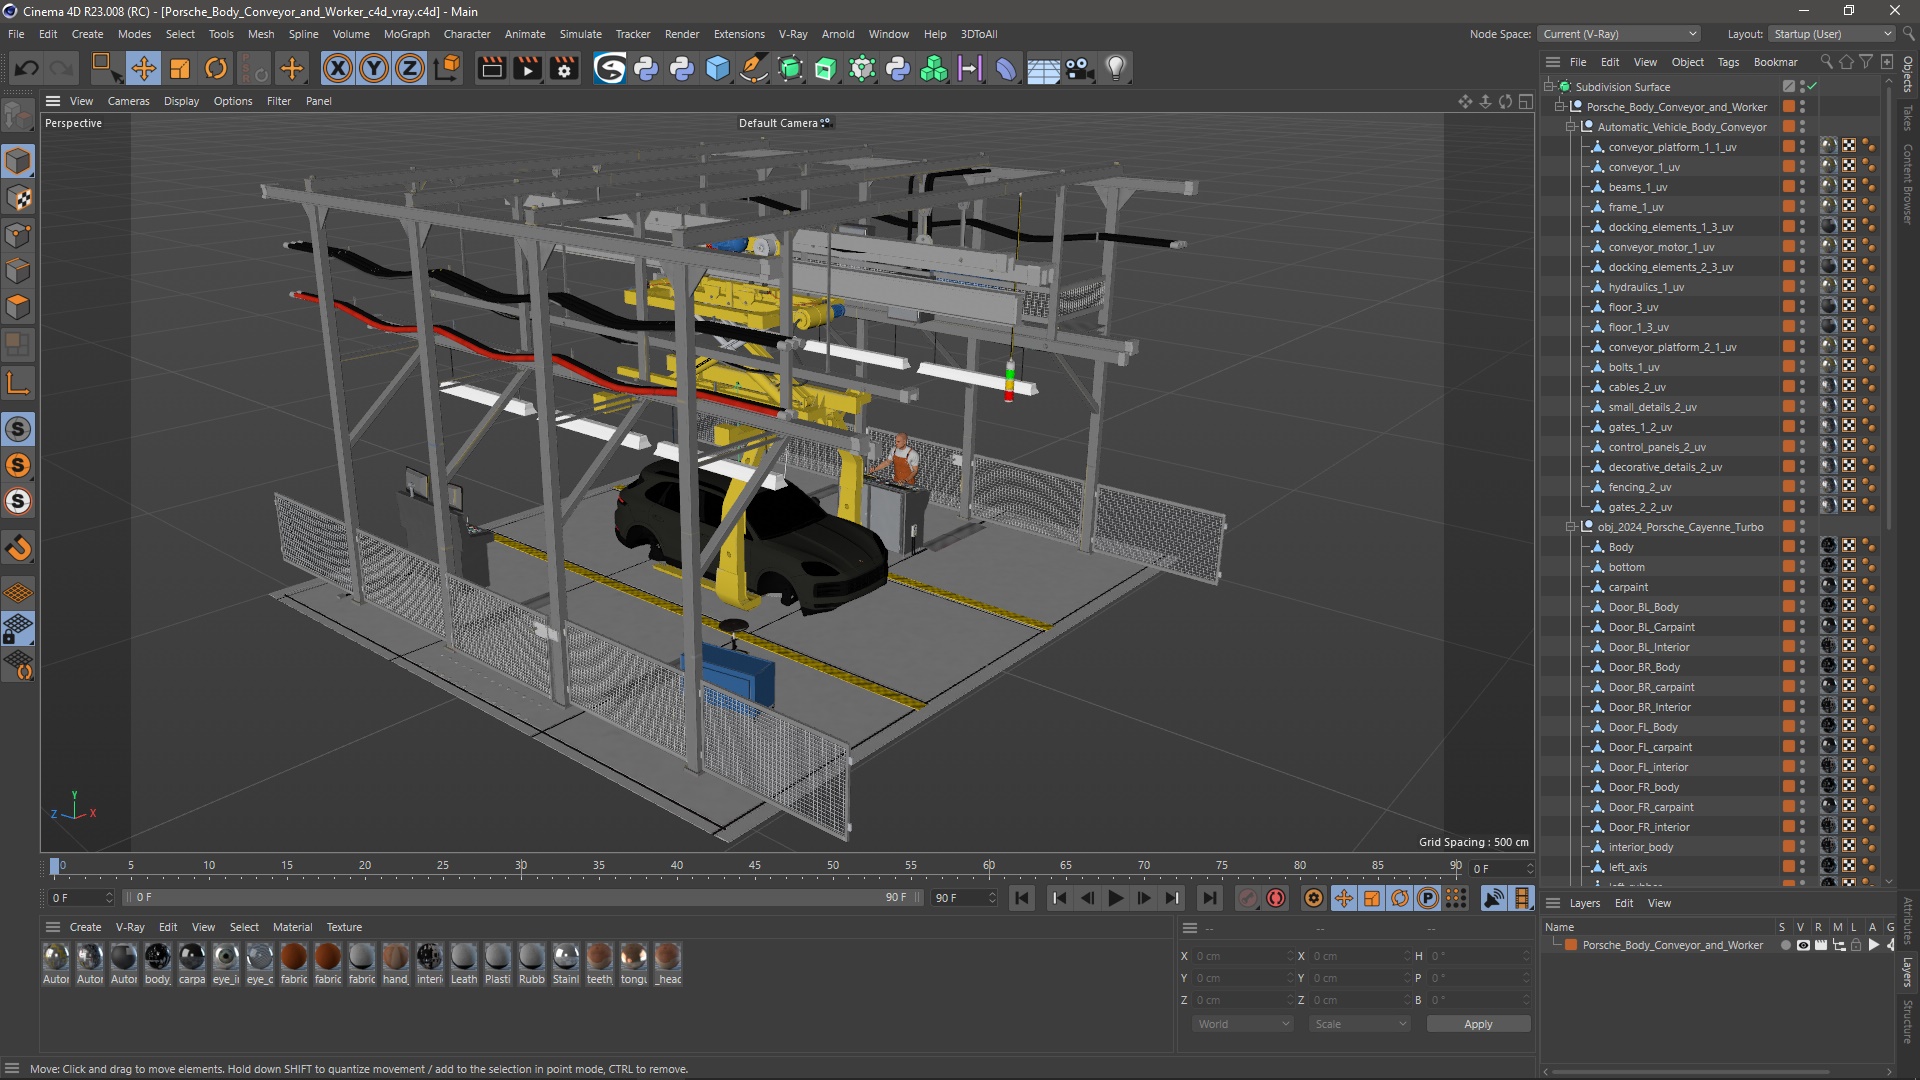
Task: Go to End of timeline
Action: pyautogui.click(x=1210, y=898)
